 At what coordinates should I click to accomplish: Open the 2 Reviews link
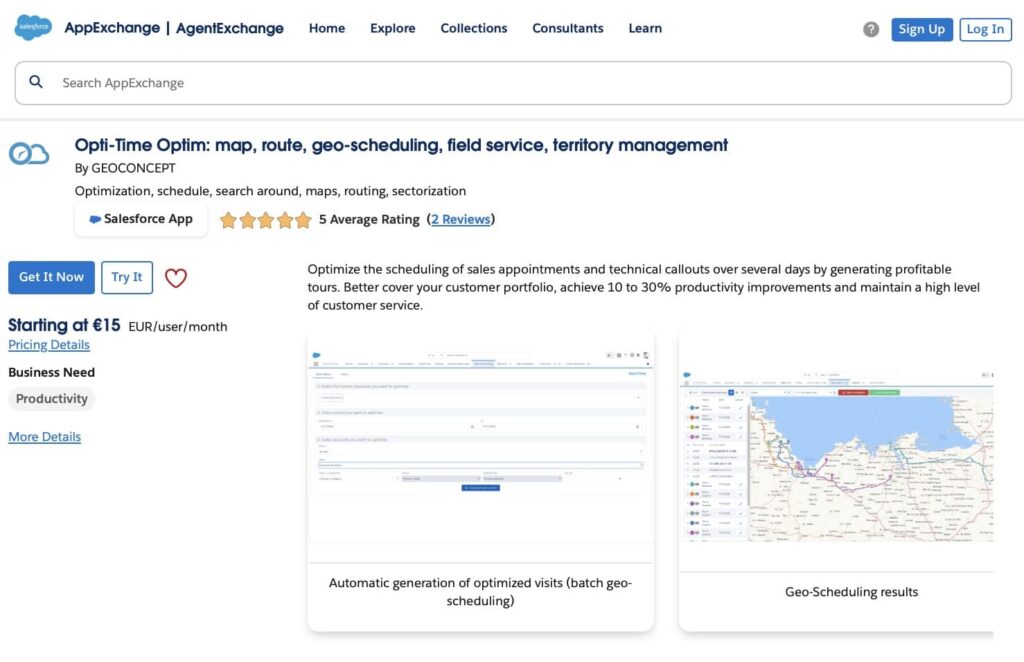(x=461, y=219)
